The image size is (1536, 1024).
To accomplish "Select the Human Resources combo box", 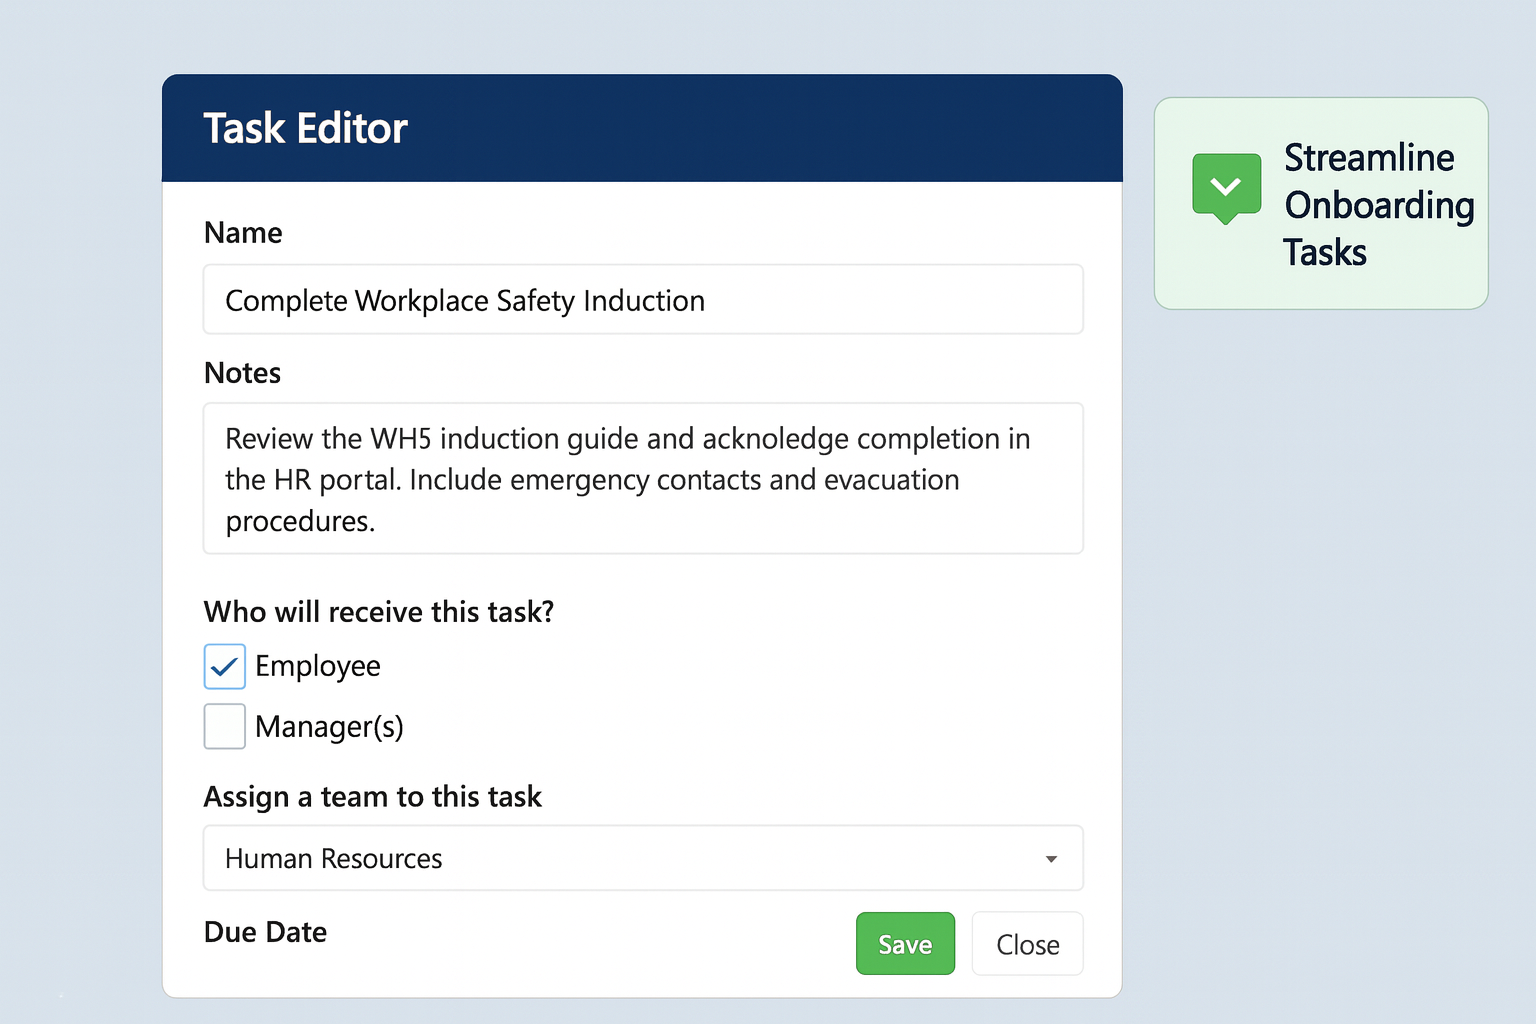I will (x=643, y=858).
